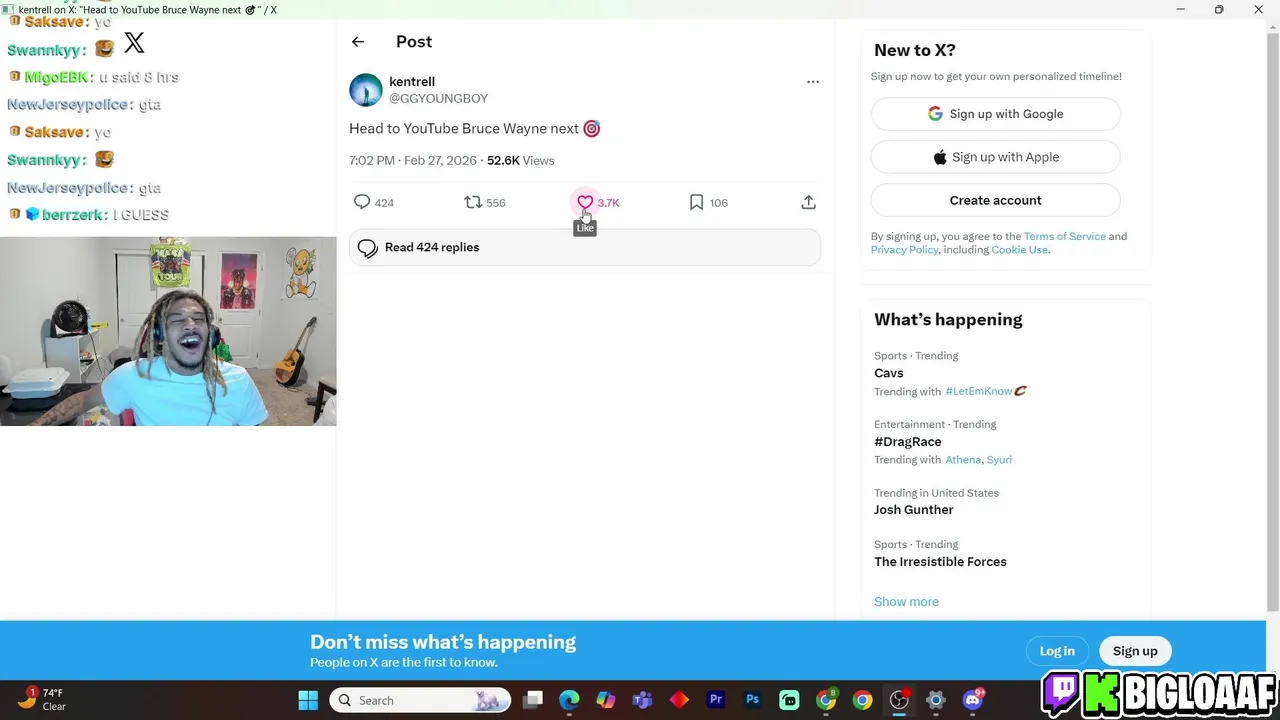Click chat message from berrzerk
The image size is (1280, 720).
tap(89, 215)
